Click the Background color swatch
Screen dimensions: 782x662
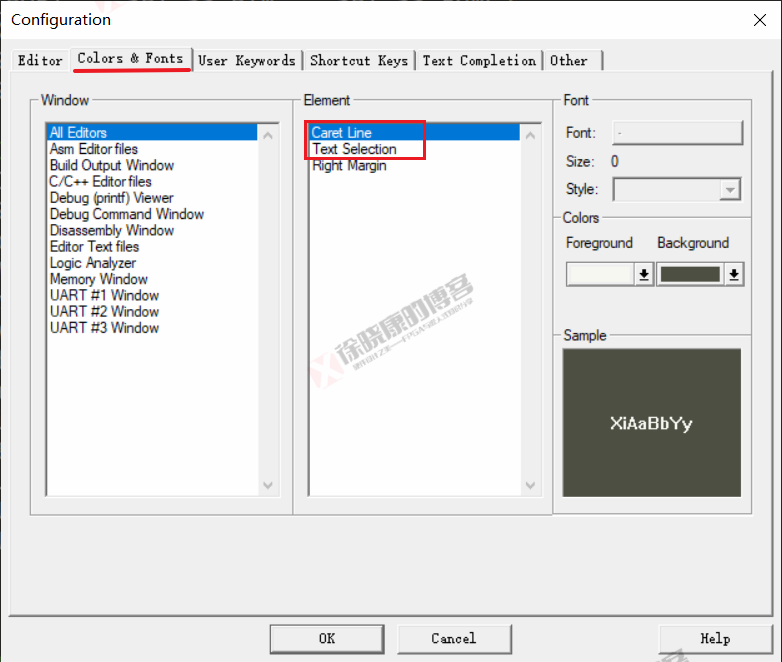click(690, 275)
